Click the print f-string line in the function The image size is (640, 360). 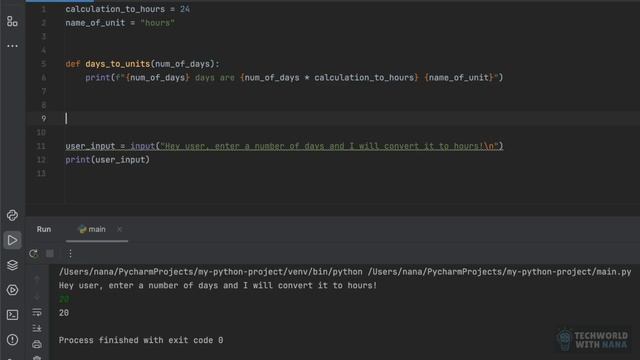tap(294, 78)
